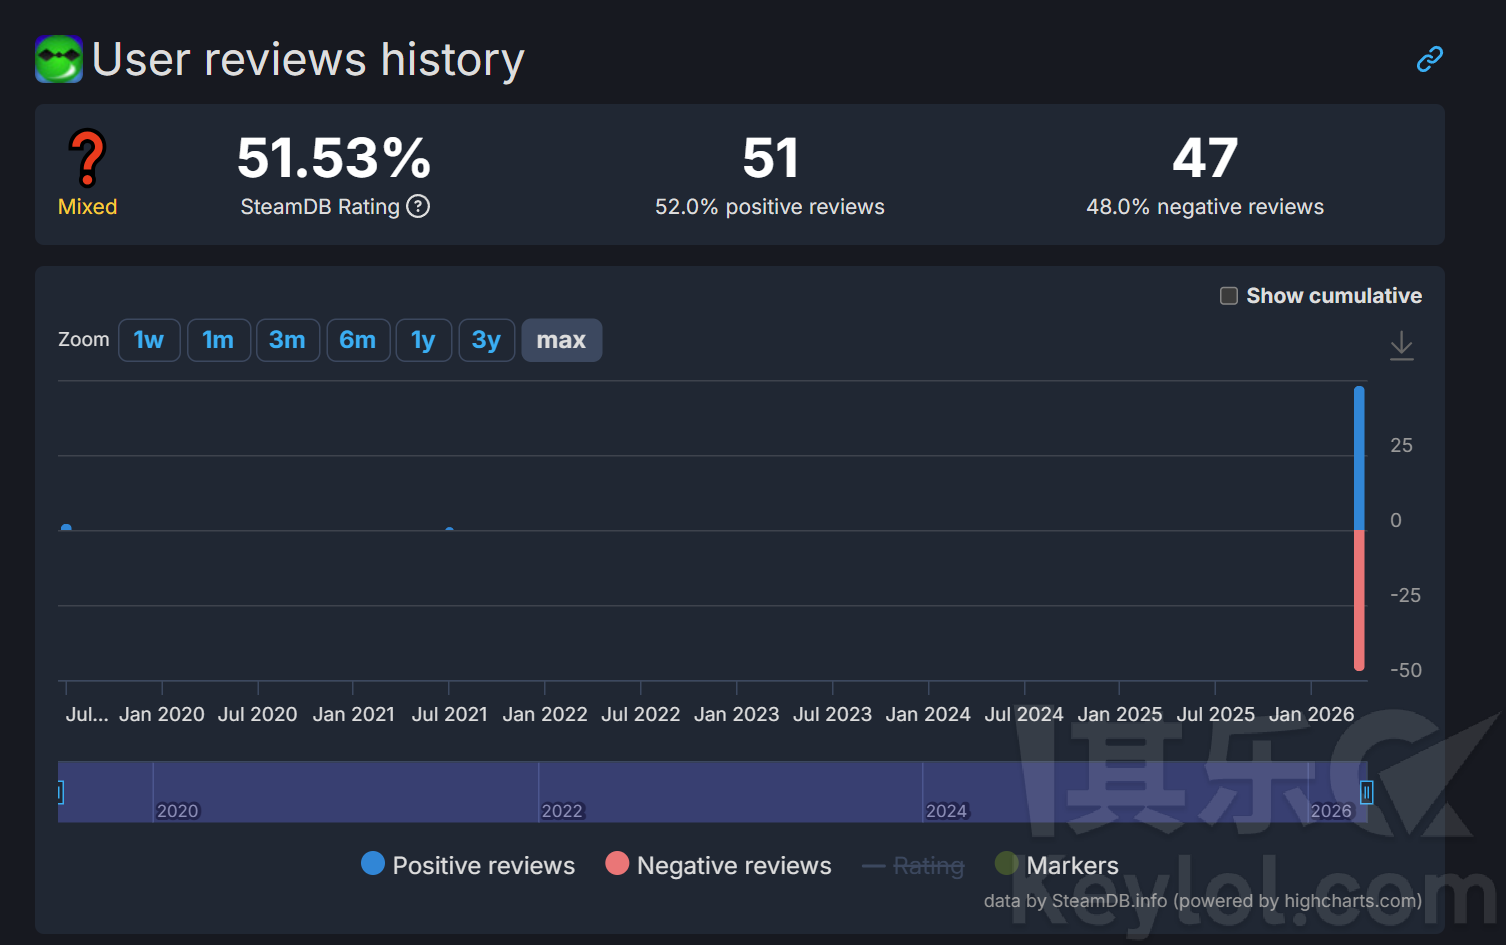Toggle Markers legend item
This screenshot has width=1506, height=945.
click(1057, 865)
